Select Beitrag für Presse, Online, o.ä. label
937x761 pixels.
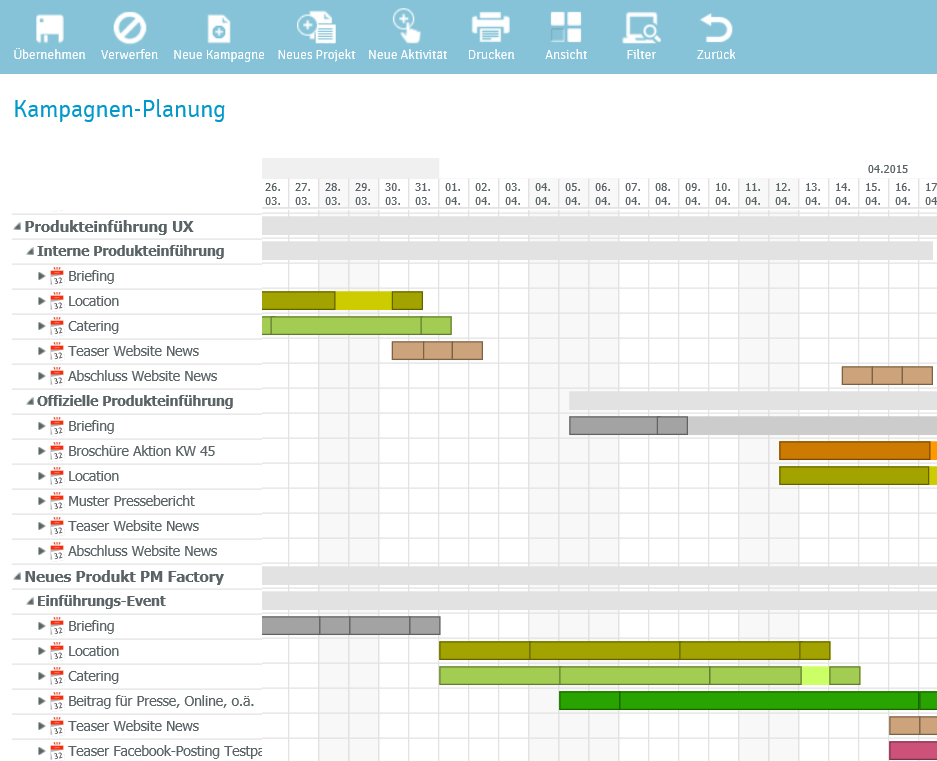[x=161, y=701]
